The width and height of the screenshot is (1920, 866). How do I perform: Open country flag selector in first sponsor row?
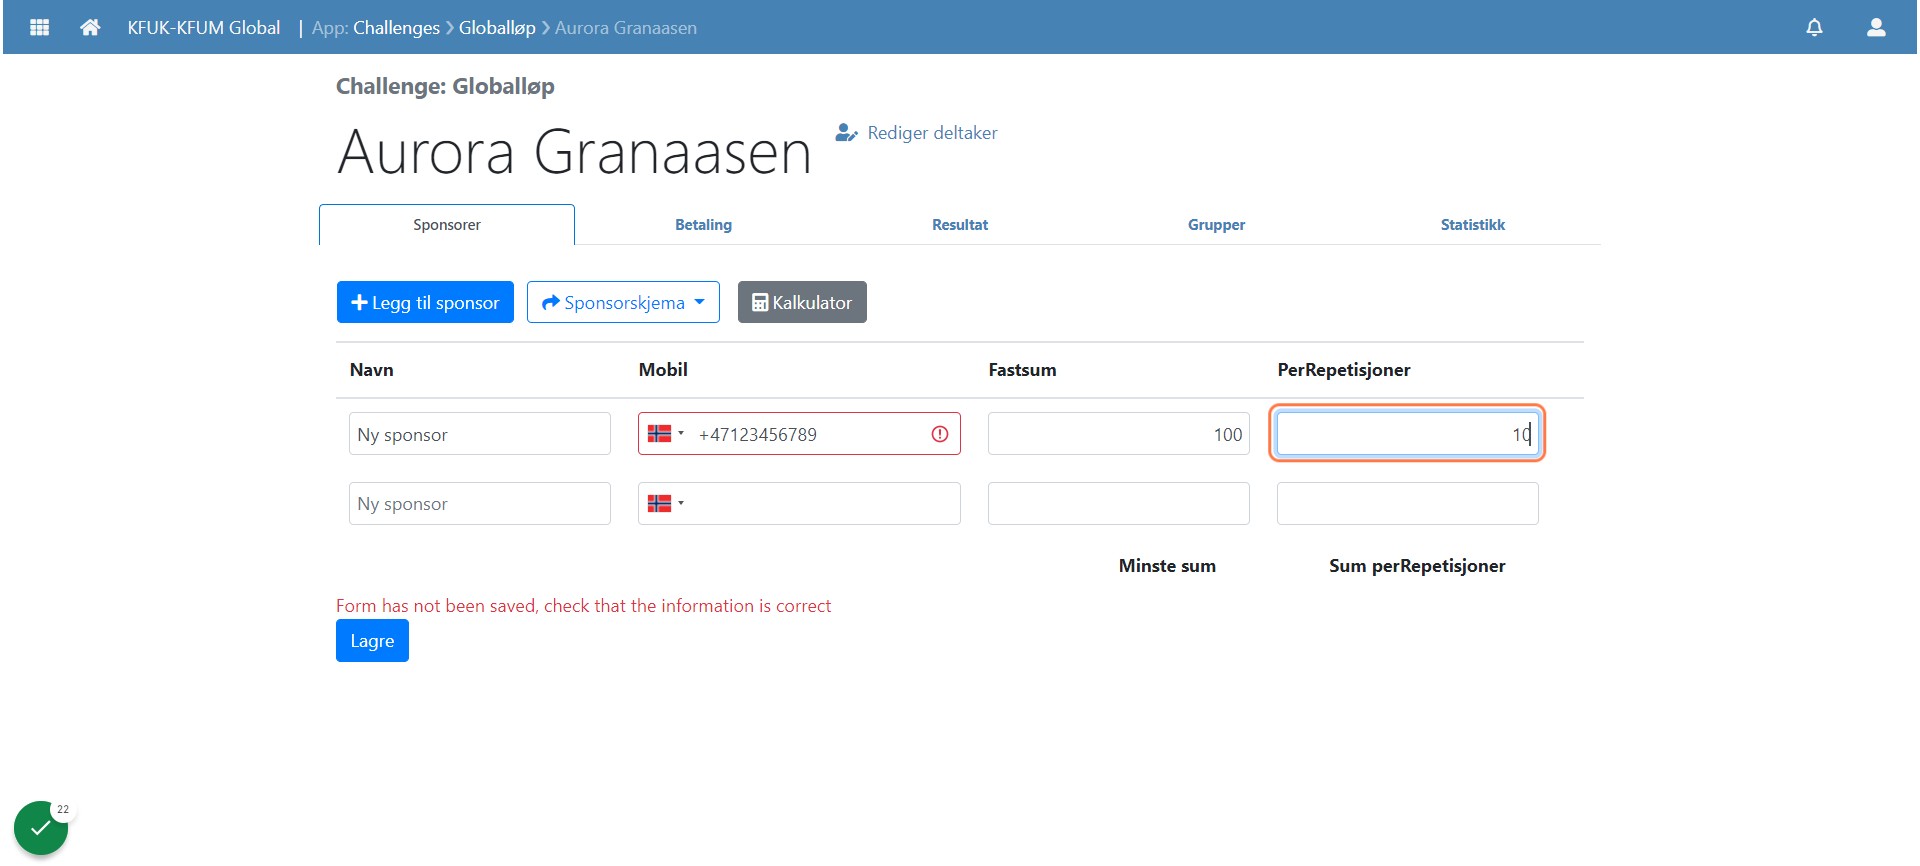tap(666, 434)
